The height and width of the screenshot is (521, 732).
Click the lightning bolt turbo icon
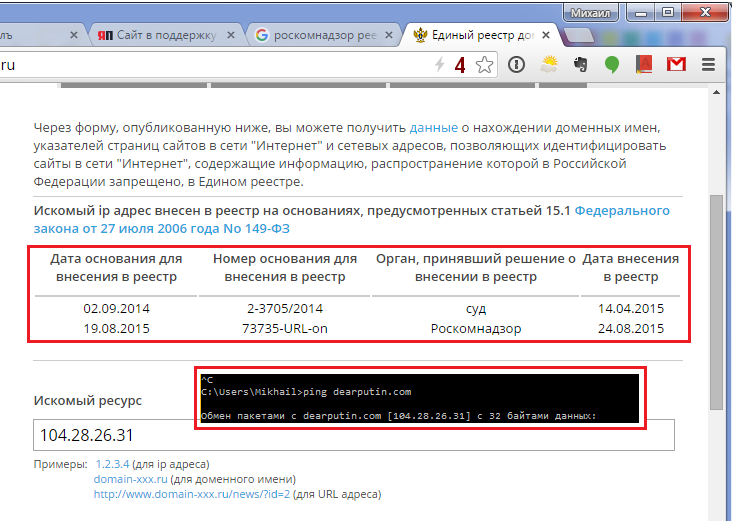pos(439,64)
